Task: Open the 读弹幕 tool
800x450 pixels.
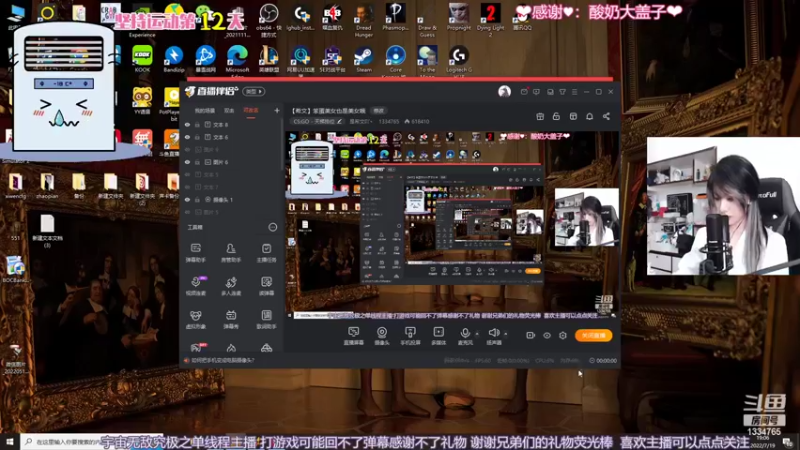Action: (x=266, y=286)
